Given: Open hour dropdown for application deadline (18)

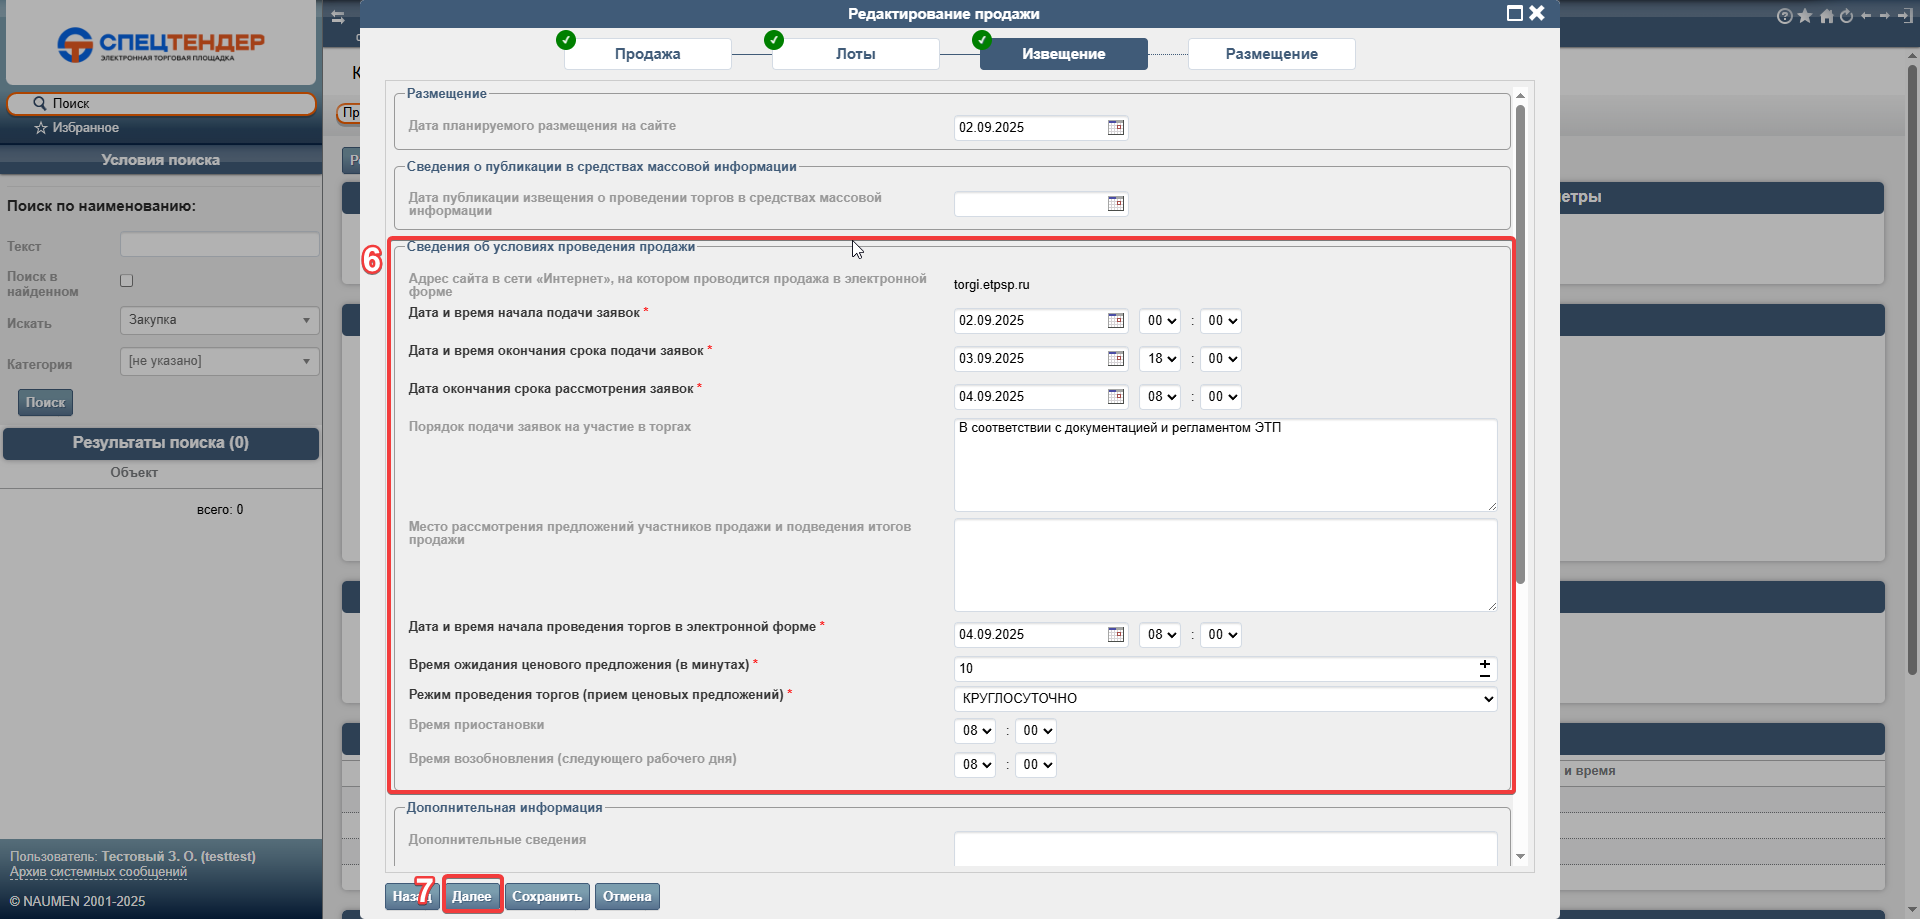Looking at the screenshot, I should coord(1160,359).
